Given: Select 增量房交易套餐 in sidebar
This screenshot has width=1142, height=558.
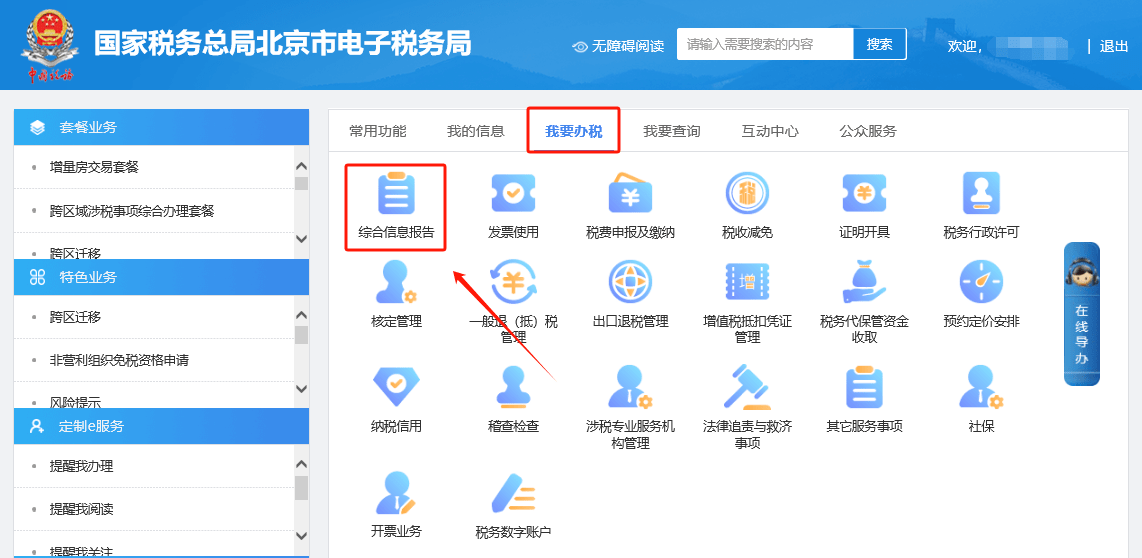Looking at the screenshot, I should click(x=94, y=167).
